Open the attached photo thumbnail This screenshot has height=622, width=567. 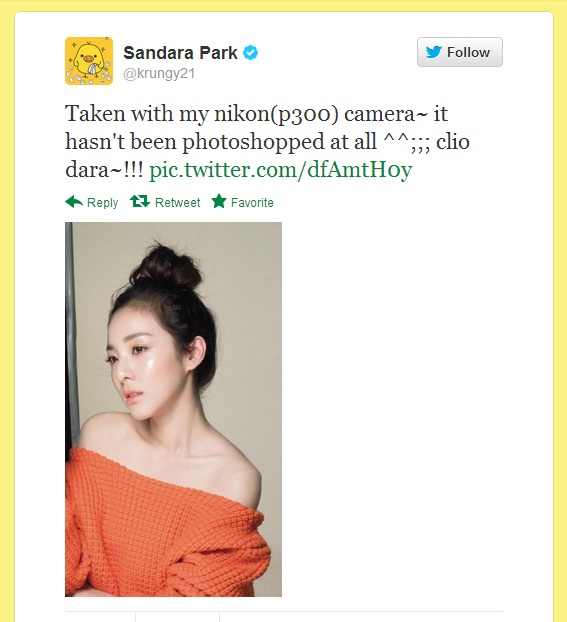(173, 409)
